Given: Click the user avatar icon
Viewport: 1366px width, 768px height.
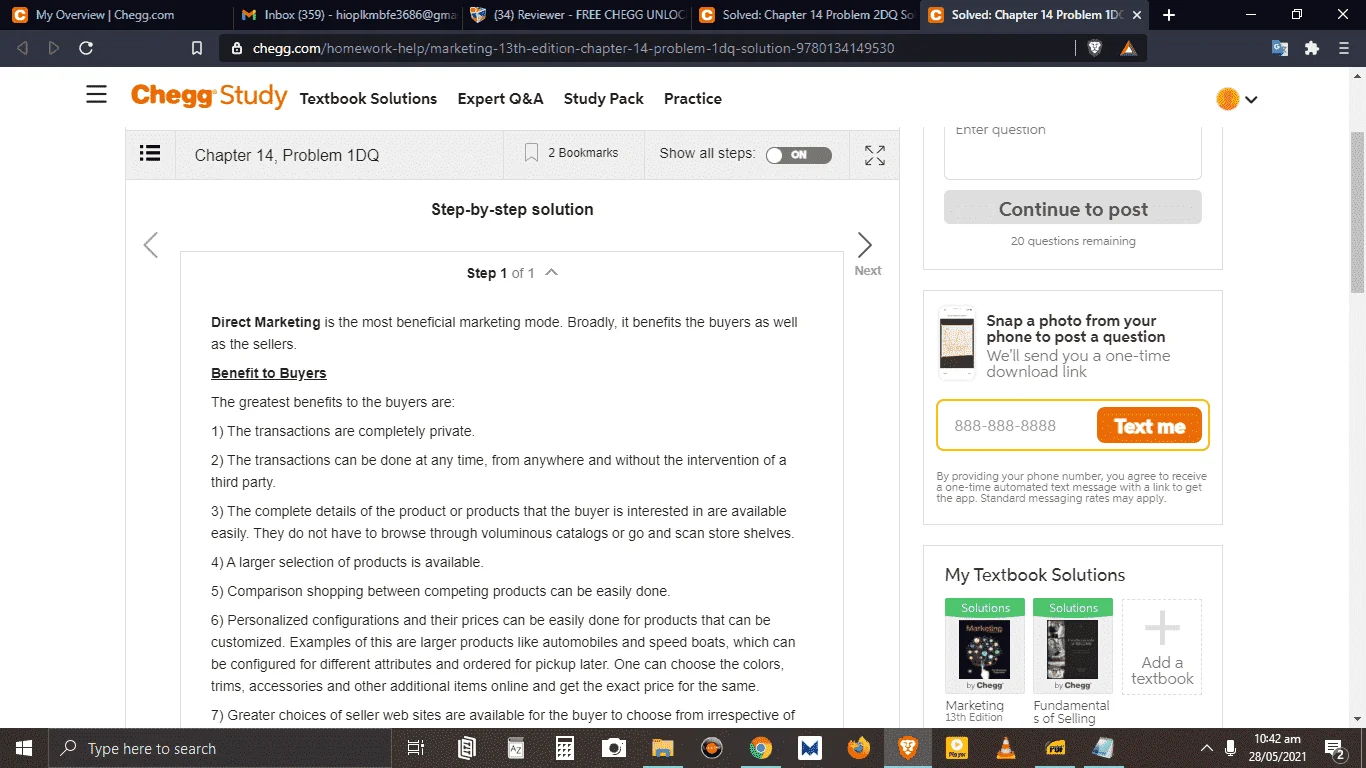Looking at the screenshot, I should [1228, 99].
